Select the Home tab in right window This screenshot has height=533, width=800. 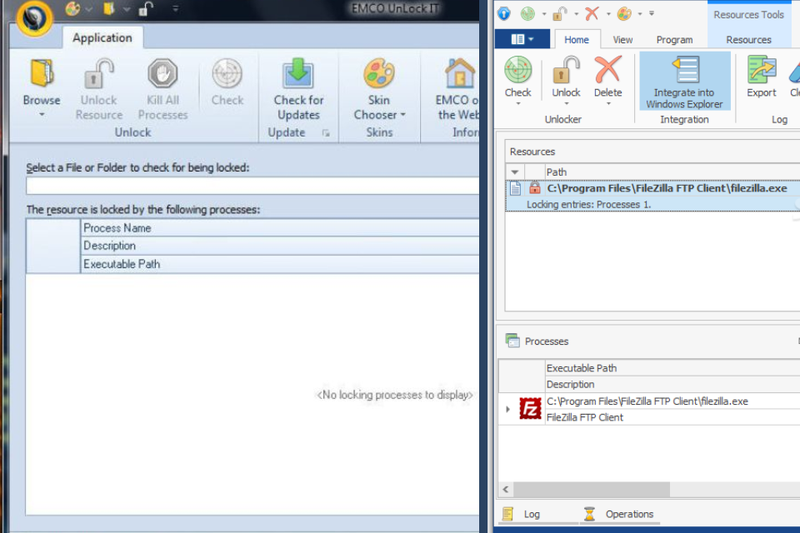pos(576,39)
